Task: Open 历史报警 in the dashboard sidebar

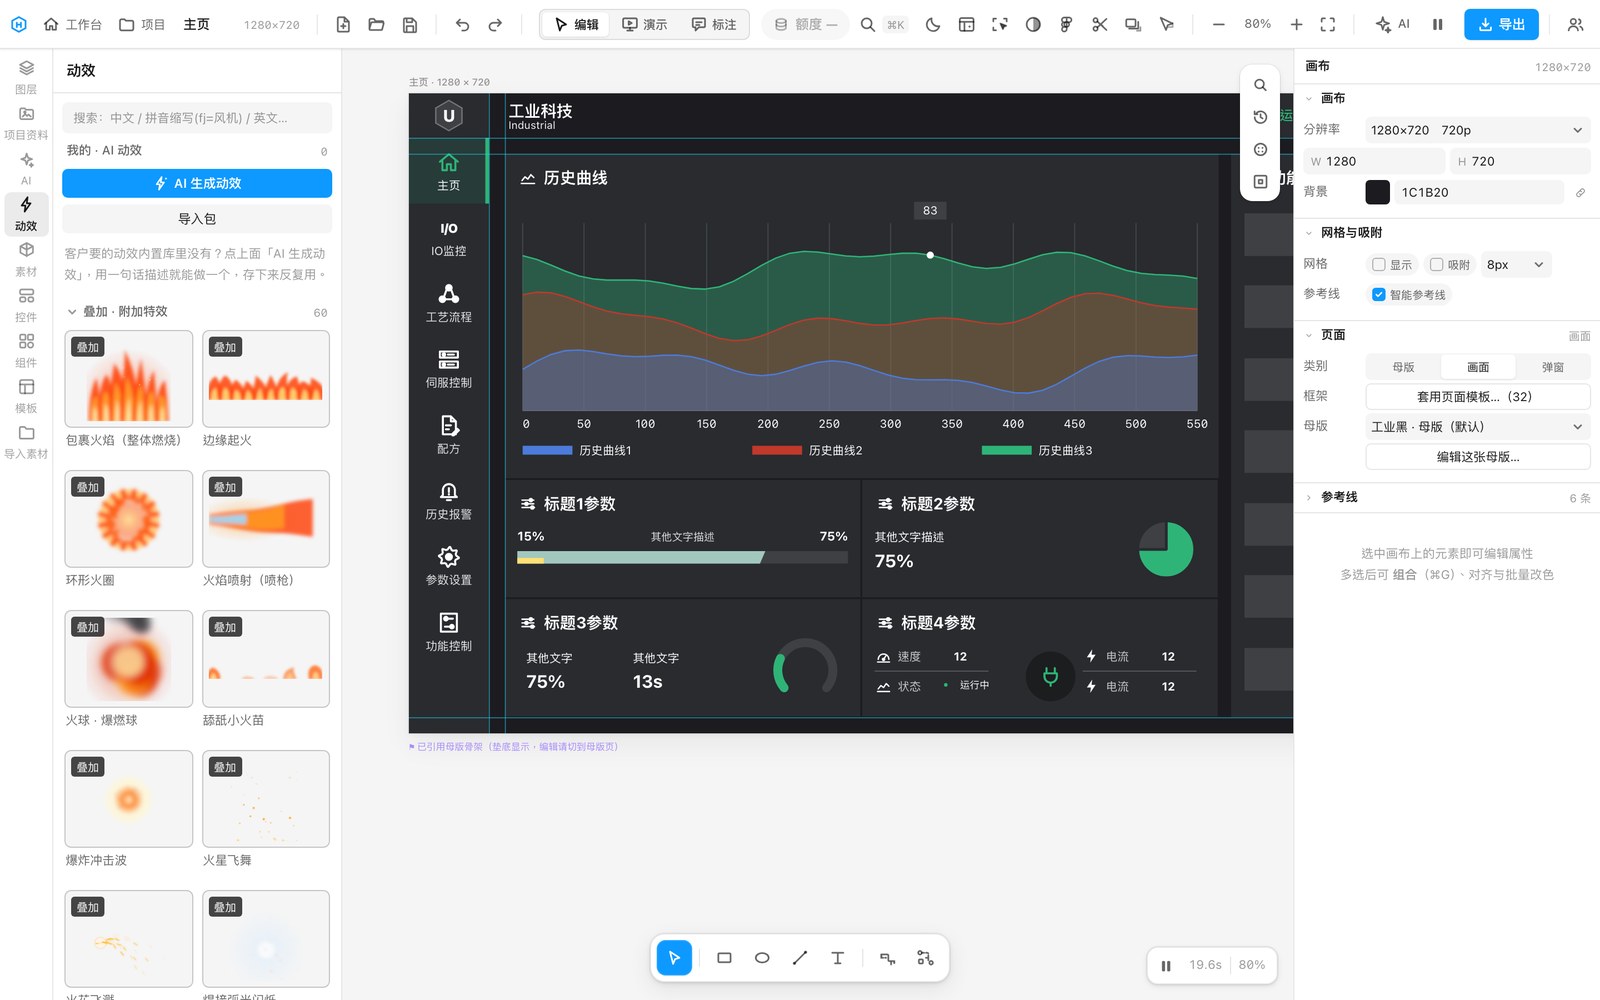Action: 449,502
